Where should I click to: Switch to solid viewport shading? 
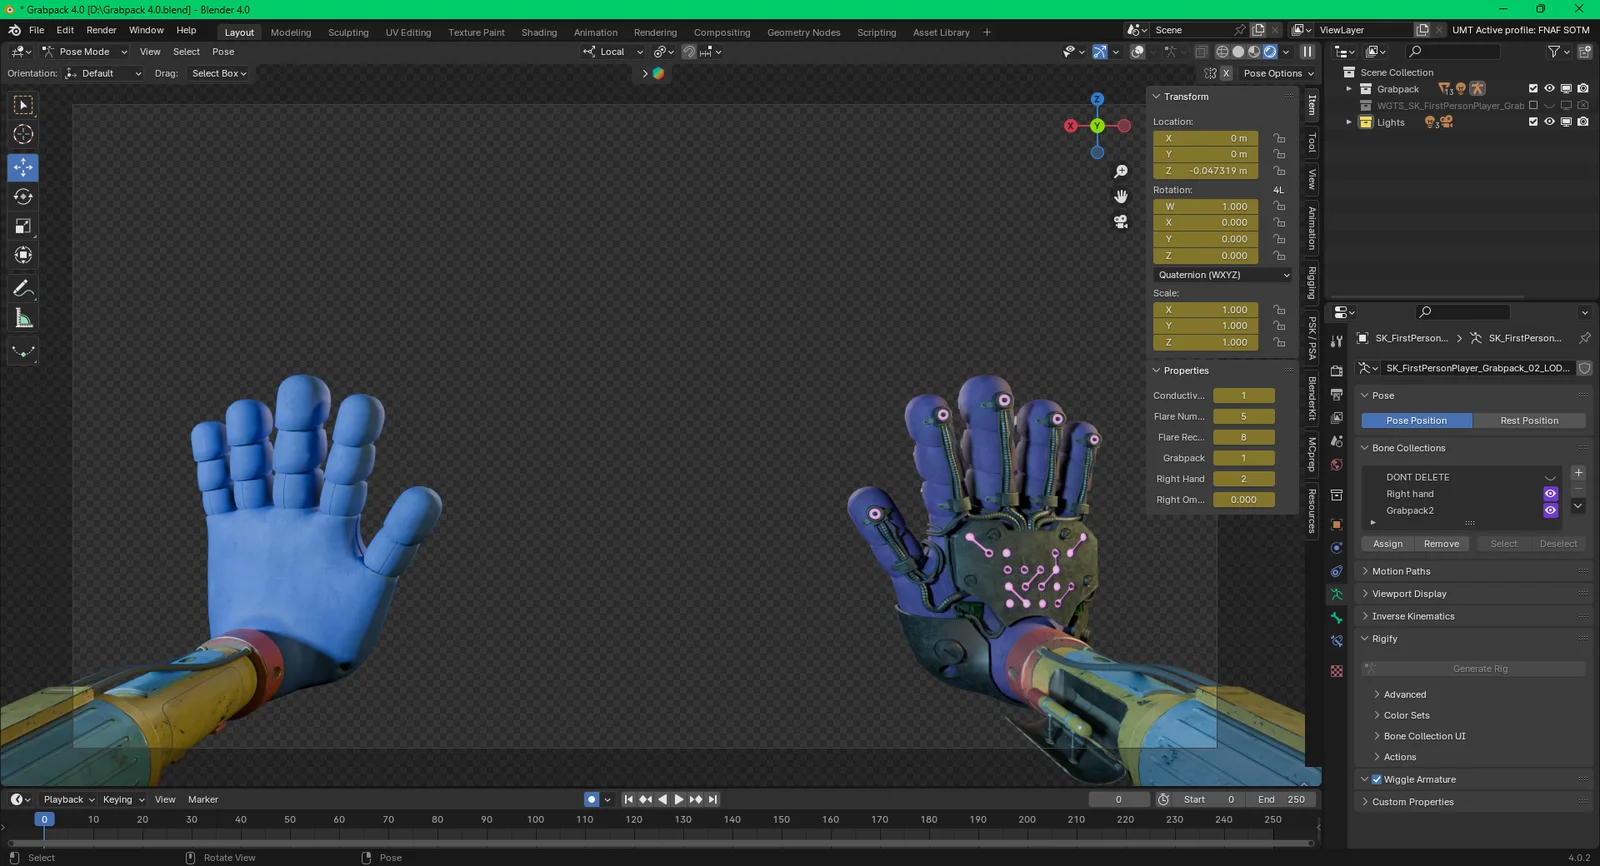coord(1238,52)
